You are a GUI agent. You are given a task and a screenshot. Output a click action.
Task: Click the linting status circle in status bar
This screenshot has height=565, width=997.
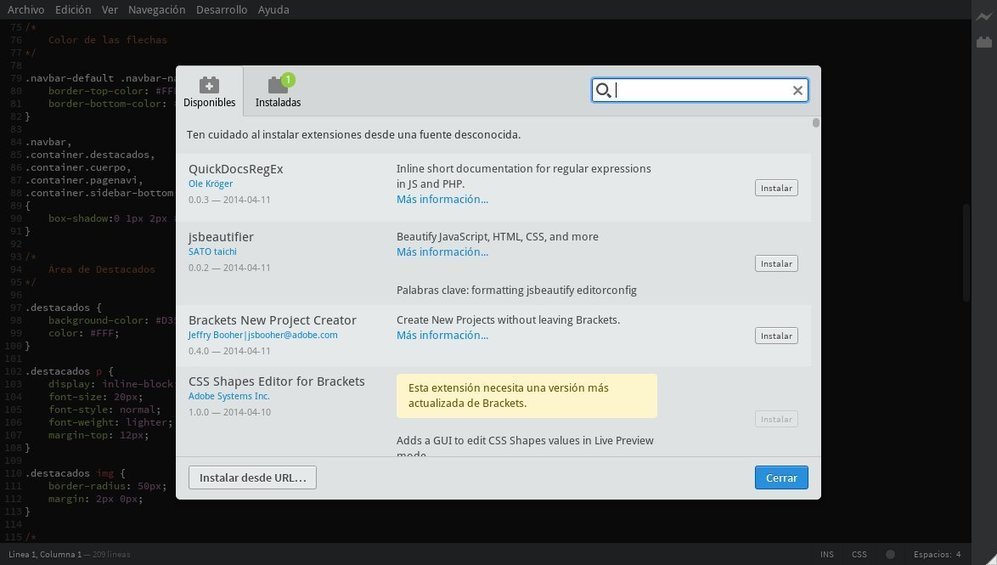pyautogui.click(x=889, y=554)
